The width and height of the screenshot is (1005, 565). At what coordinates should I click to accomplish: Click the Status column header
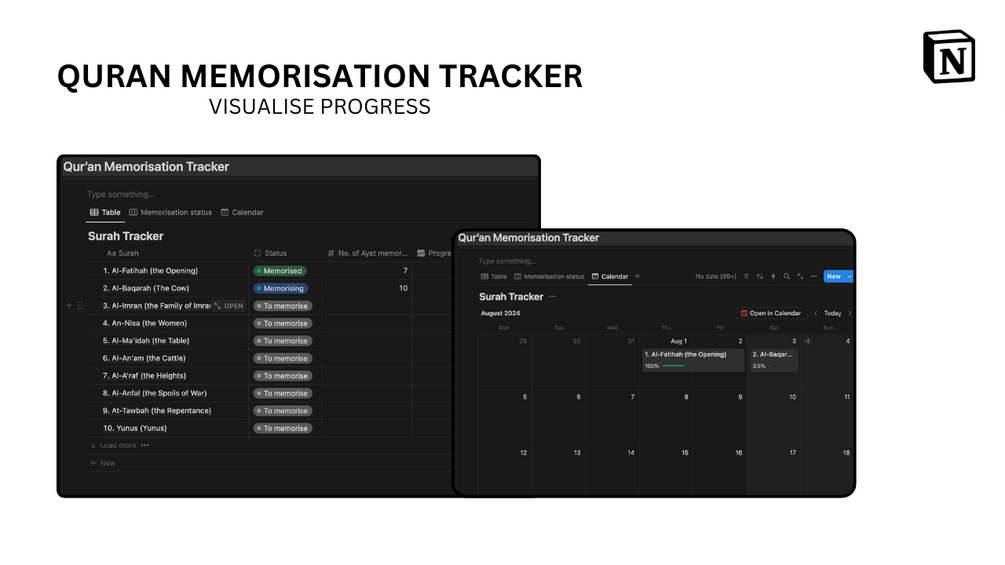(x=270, y=254)
